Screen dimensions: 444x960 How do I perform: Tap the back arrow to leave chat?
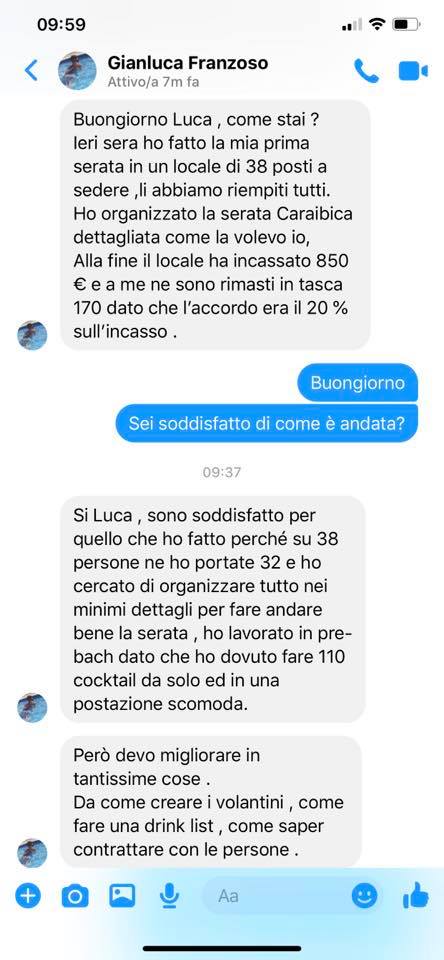[31, 70]
